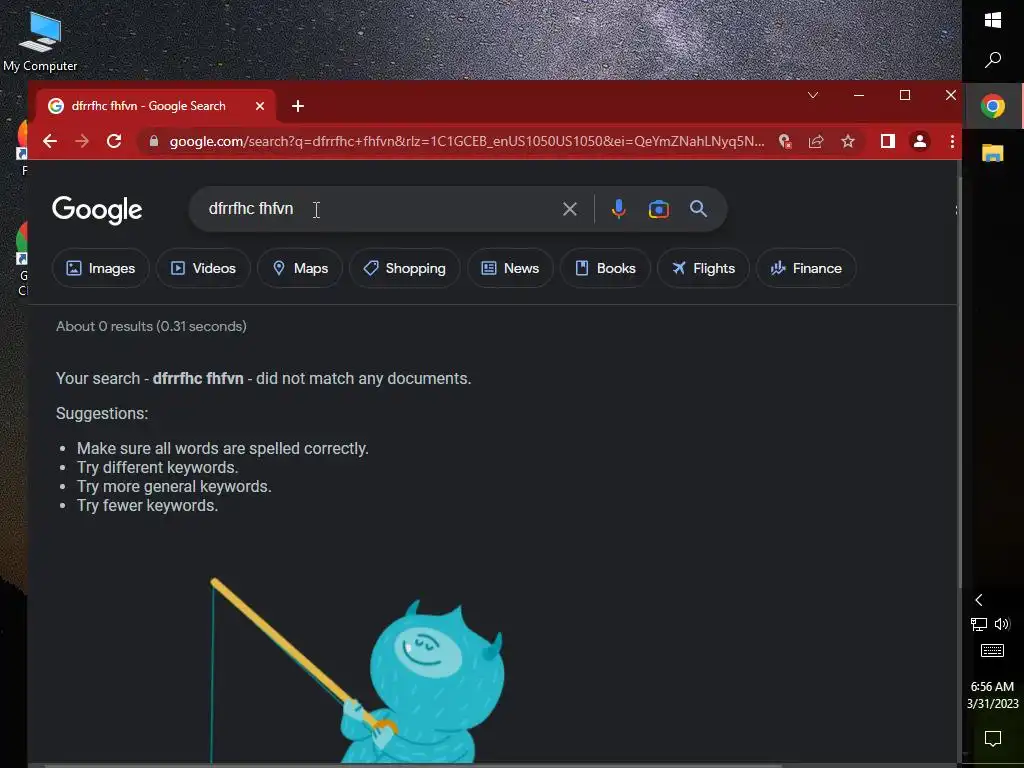Open a new tab with the plus button

pos(298,106)
